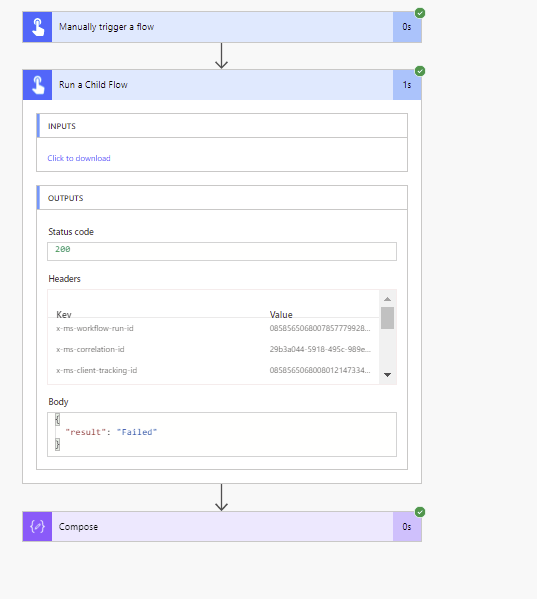
Task: Click the Key column header
Action: click(x=64, y=314)
